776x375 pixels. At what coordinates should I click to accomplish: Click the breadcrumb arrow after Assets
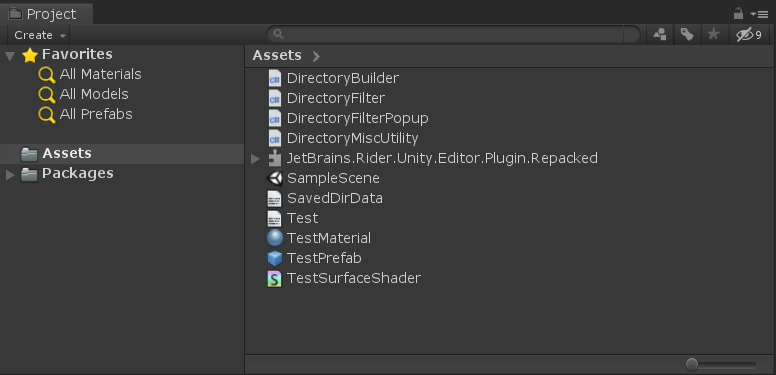(x=316, y=56)
